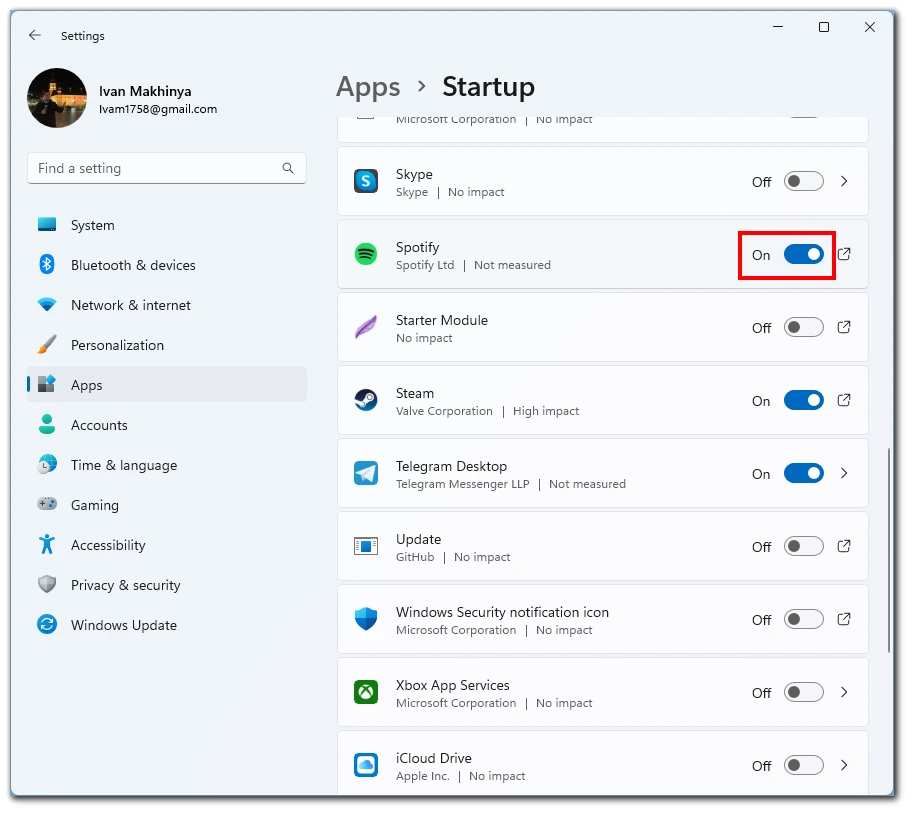The height and width of the screenshot is (814, 912).
Task: Go to Network & internet settings
Action: (167, 305)
